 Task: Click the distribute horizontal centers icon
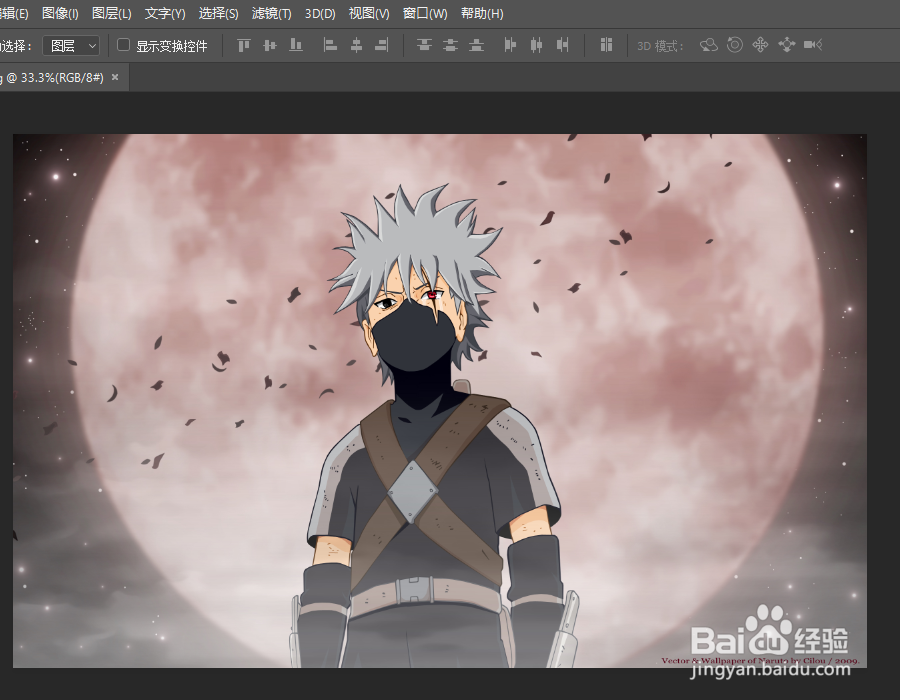tap(536, 45)
